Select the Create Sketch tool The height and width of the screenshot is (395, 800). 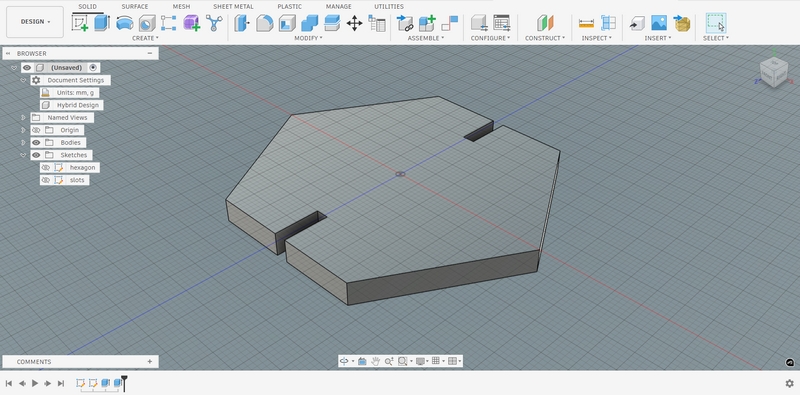(80, 23)
